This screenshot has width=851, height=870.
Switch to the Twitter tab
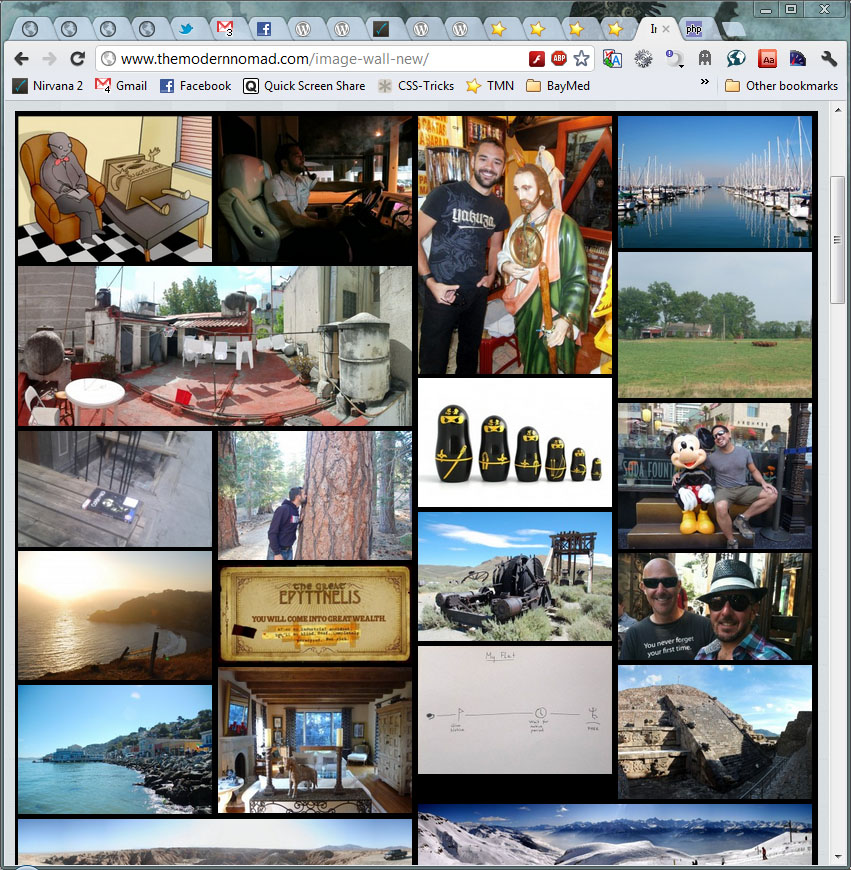click(187, 29)
